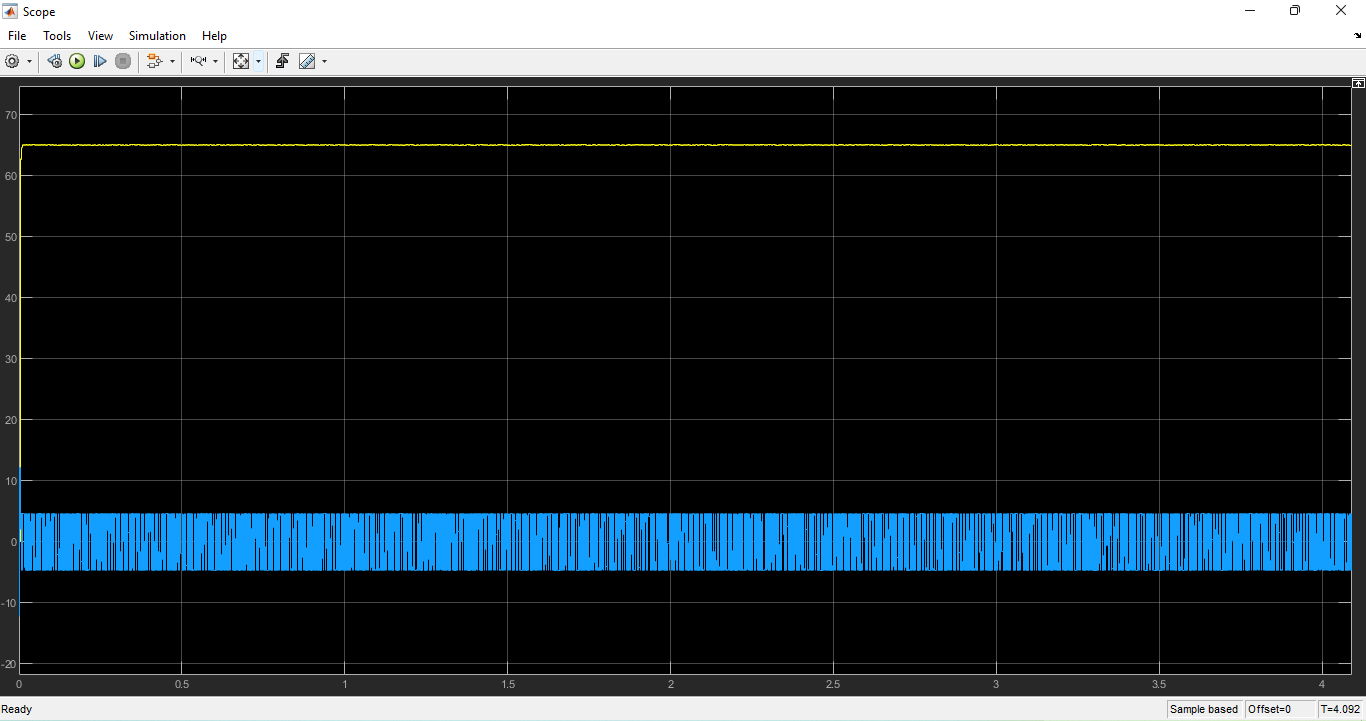Open the Tools menu
The height and width of the screenshot is (721, 1366).
click(x=57, y=36)
